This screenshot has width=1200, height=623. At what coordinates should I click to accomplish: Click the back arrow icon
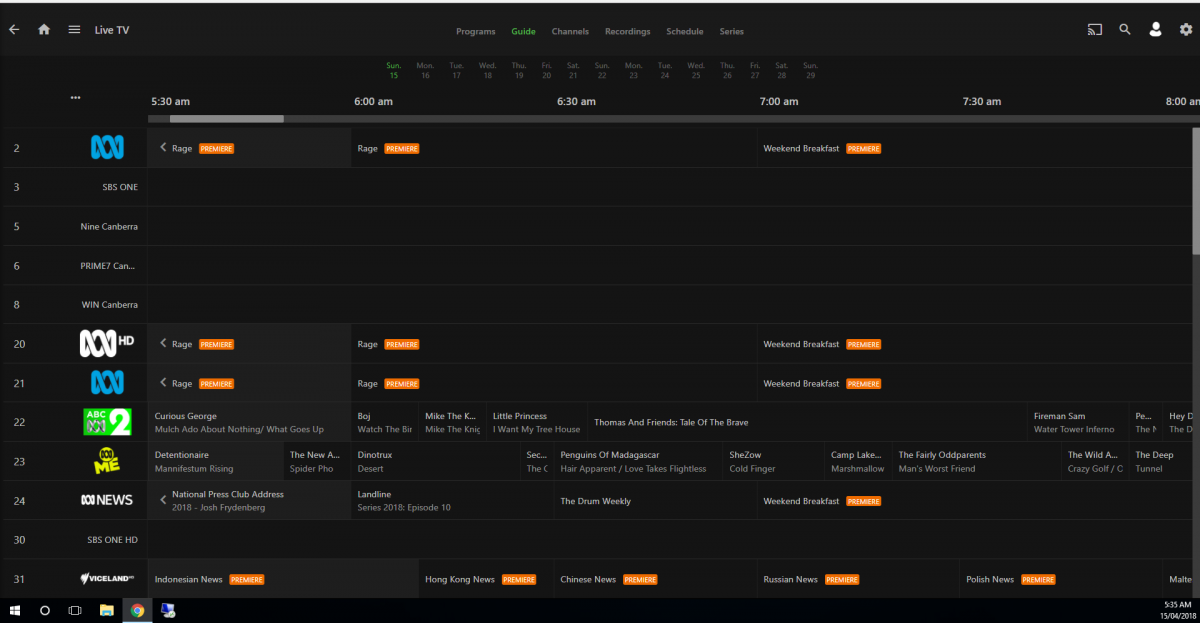pos(14,30)
